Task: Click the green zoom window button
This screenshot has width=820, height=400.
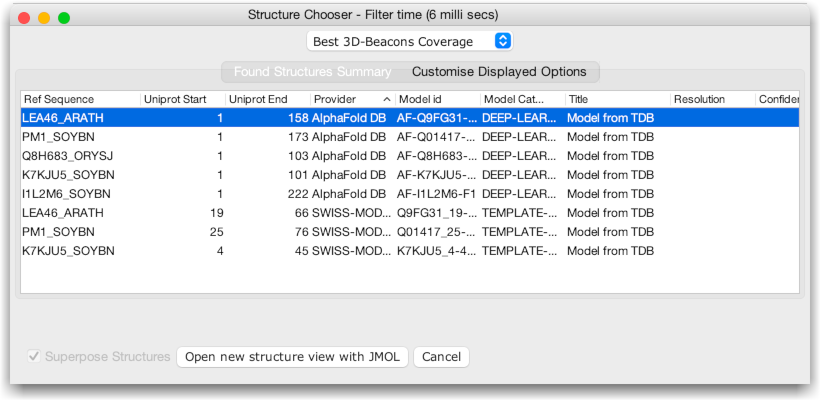Action: (64, 18)
